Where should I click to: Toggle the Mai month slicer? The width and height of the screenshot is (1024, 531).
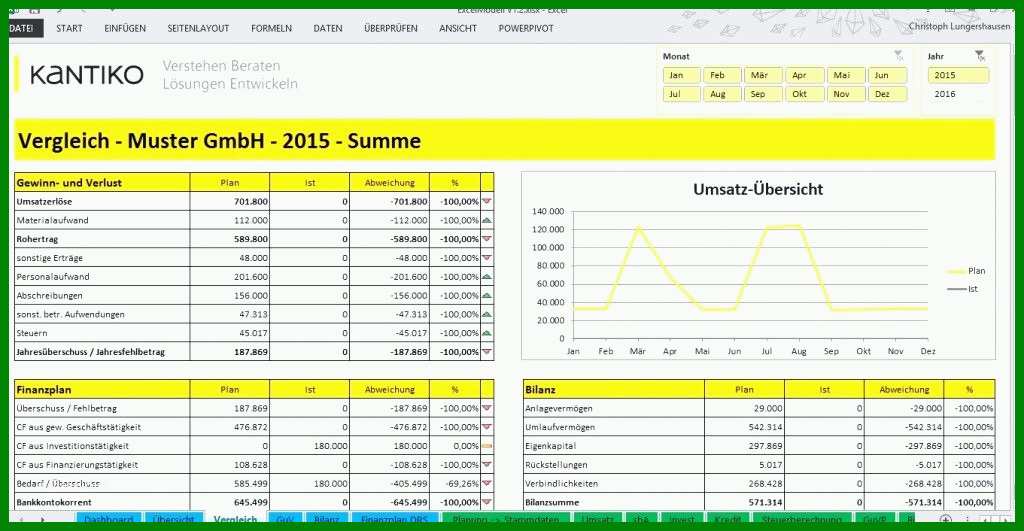click(x=846, y=75)
